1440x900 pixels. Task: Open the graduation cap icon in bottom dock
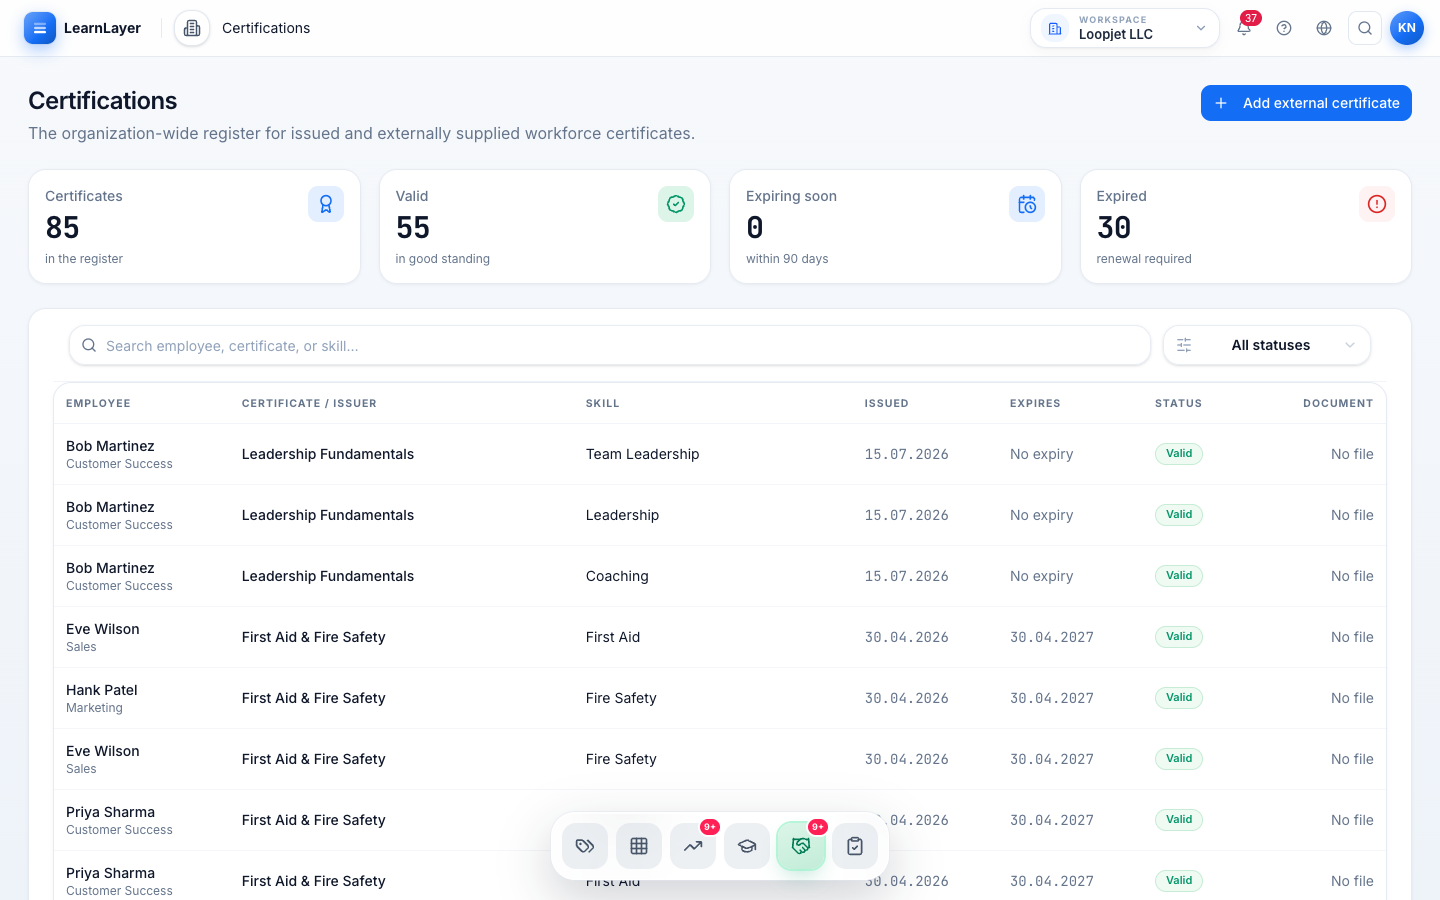click(747, 846)
